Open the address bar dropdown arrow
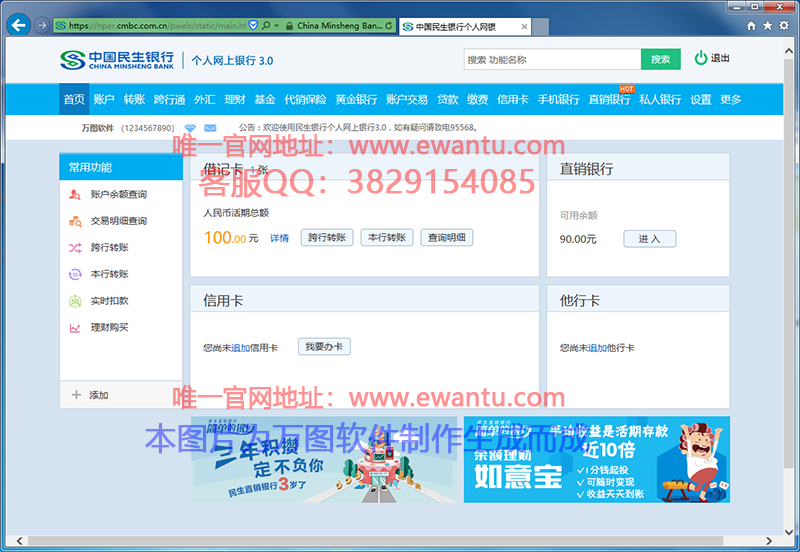 click(x=277, y=25)
